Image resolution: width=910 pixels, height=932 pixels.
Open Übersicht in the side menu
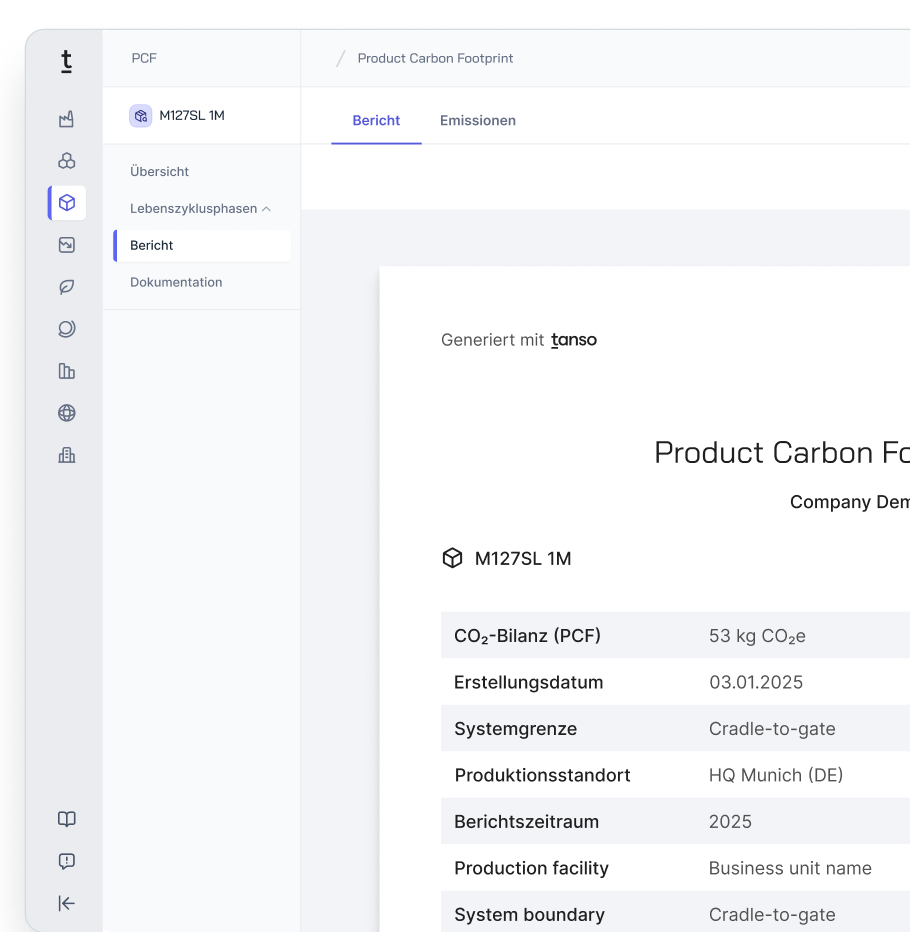pyautogui.click(x=159, y=172)
